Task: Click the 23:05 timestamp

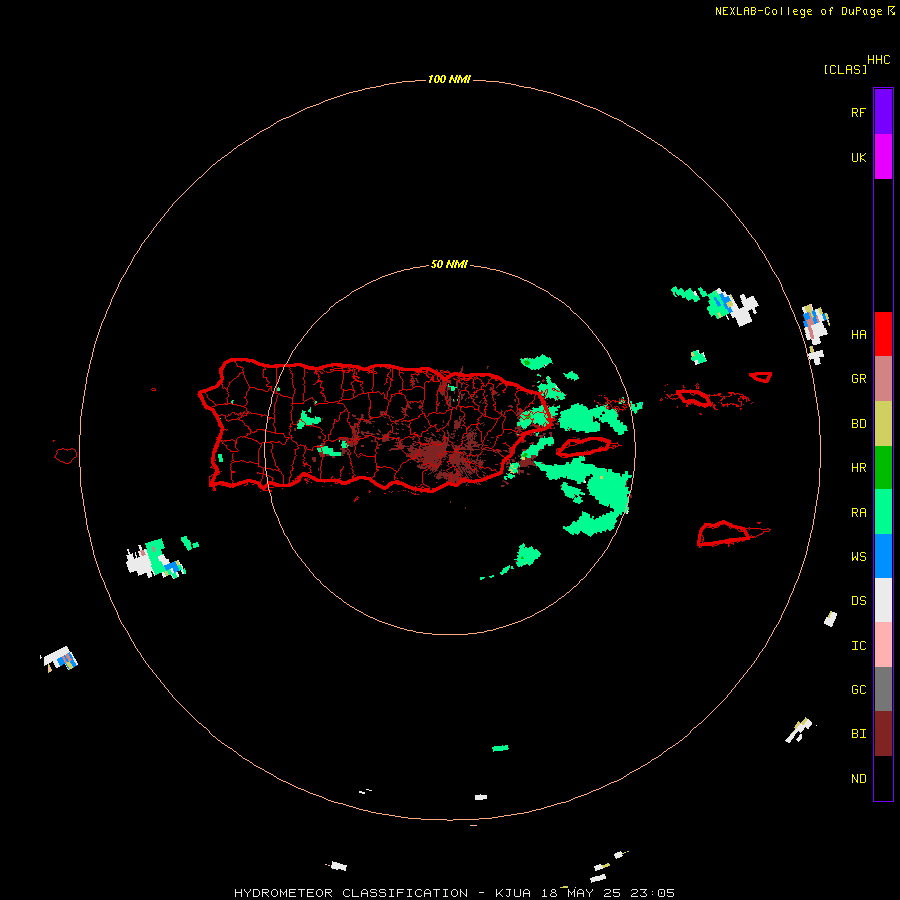Action: coord(652,893)
